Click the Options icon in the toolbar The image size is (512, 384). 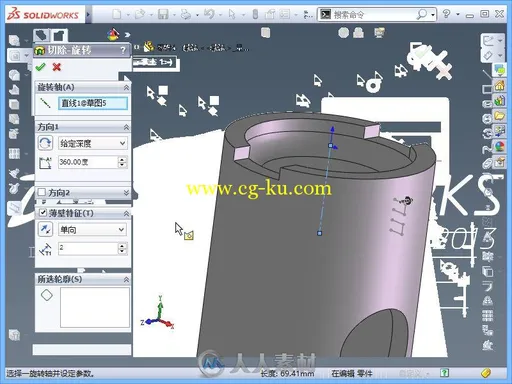pos(284,14)
